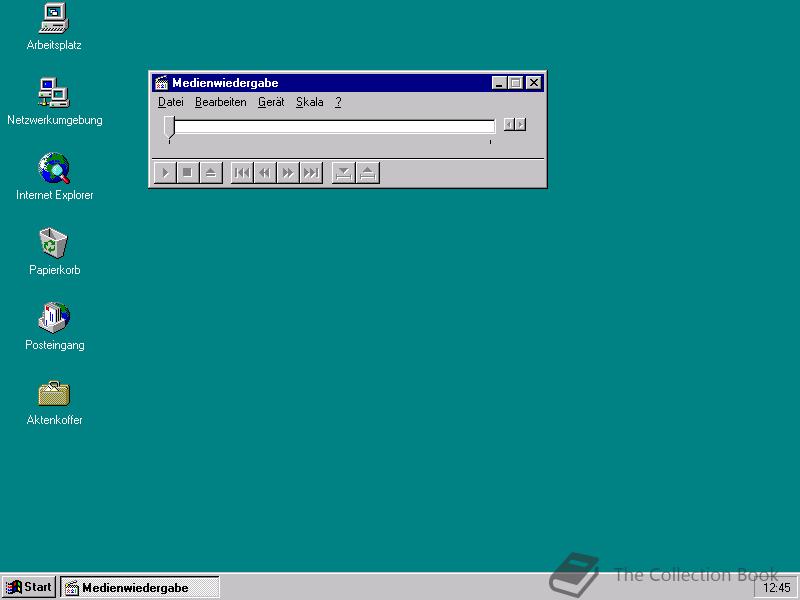Close the Medienwiedergabe window
This screenshot has height=600, width=800.
click(534, 83)
